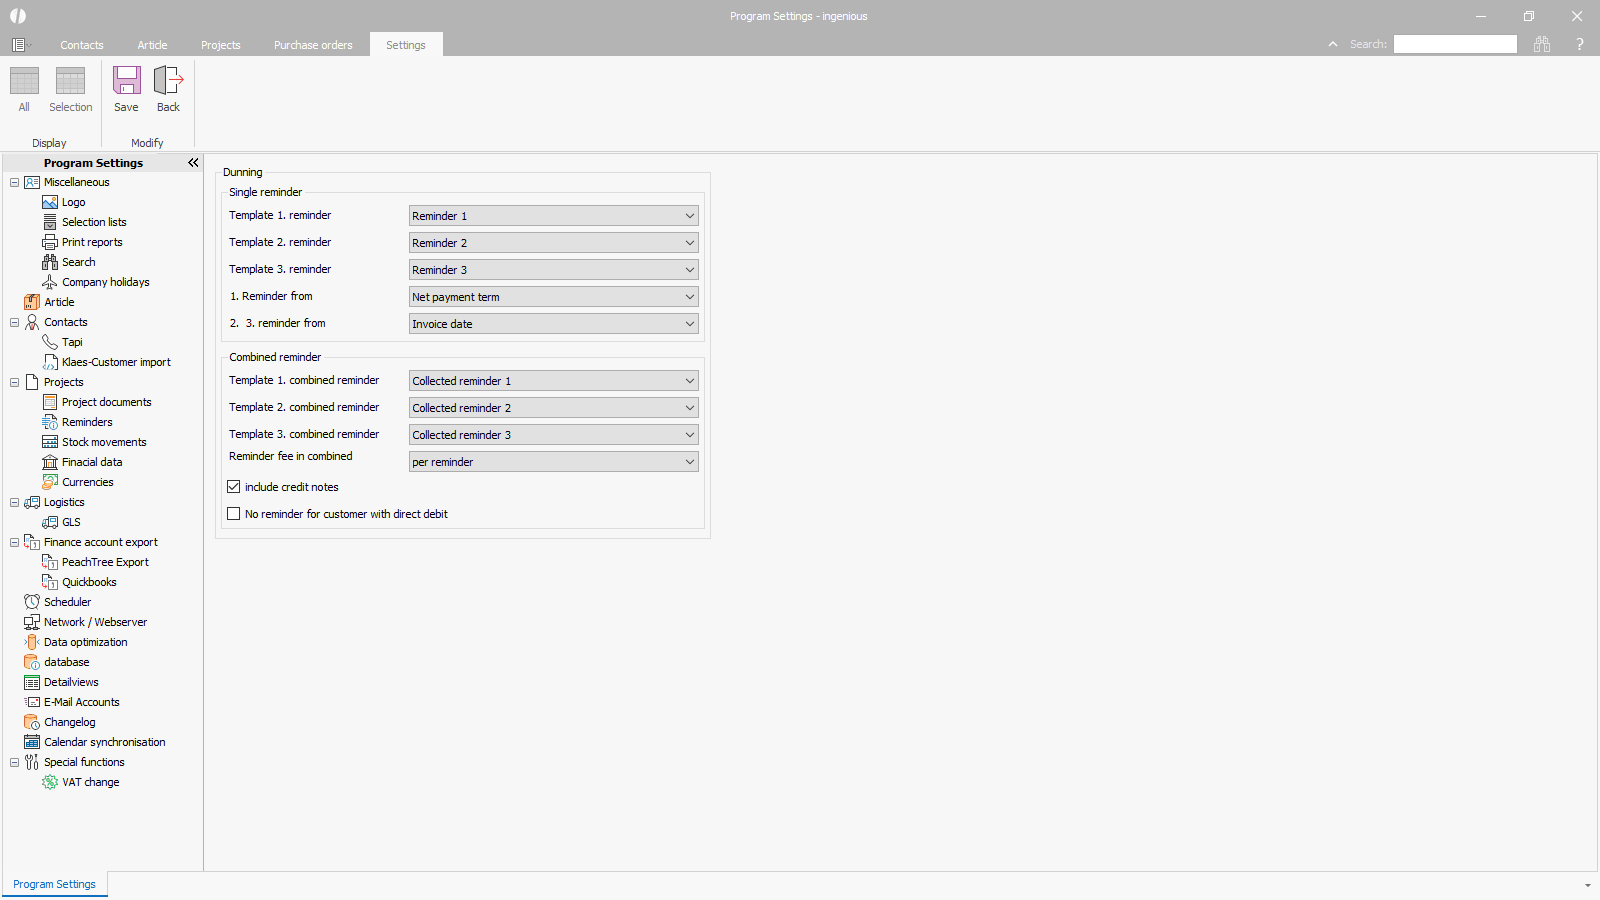Switch to the Article tab
Image resolution: width=1600 pixels, height=900 pixels.
click(152, 44)
